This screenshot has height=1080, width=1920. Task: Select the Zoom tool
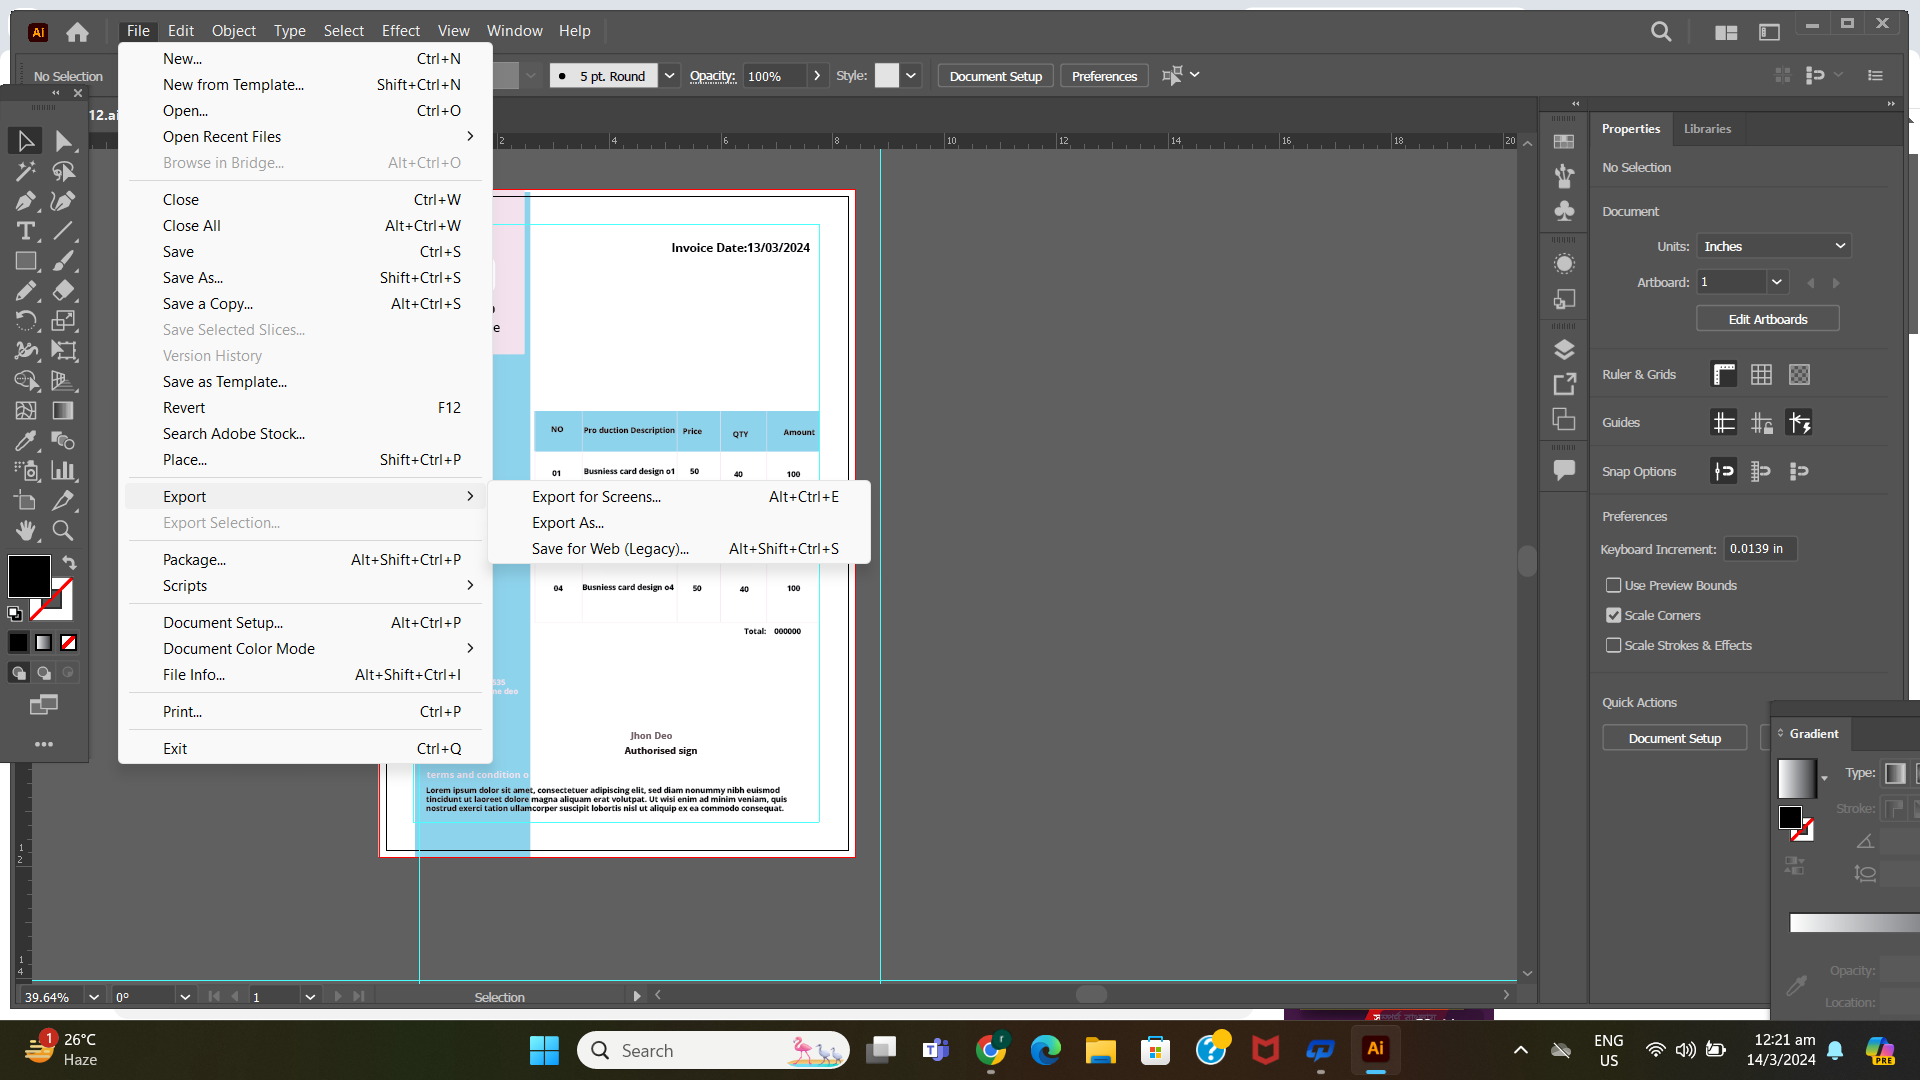[63, 531]
